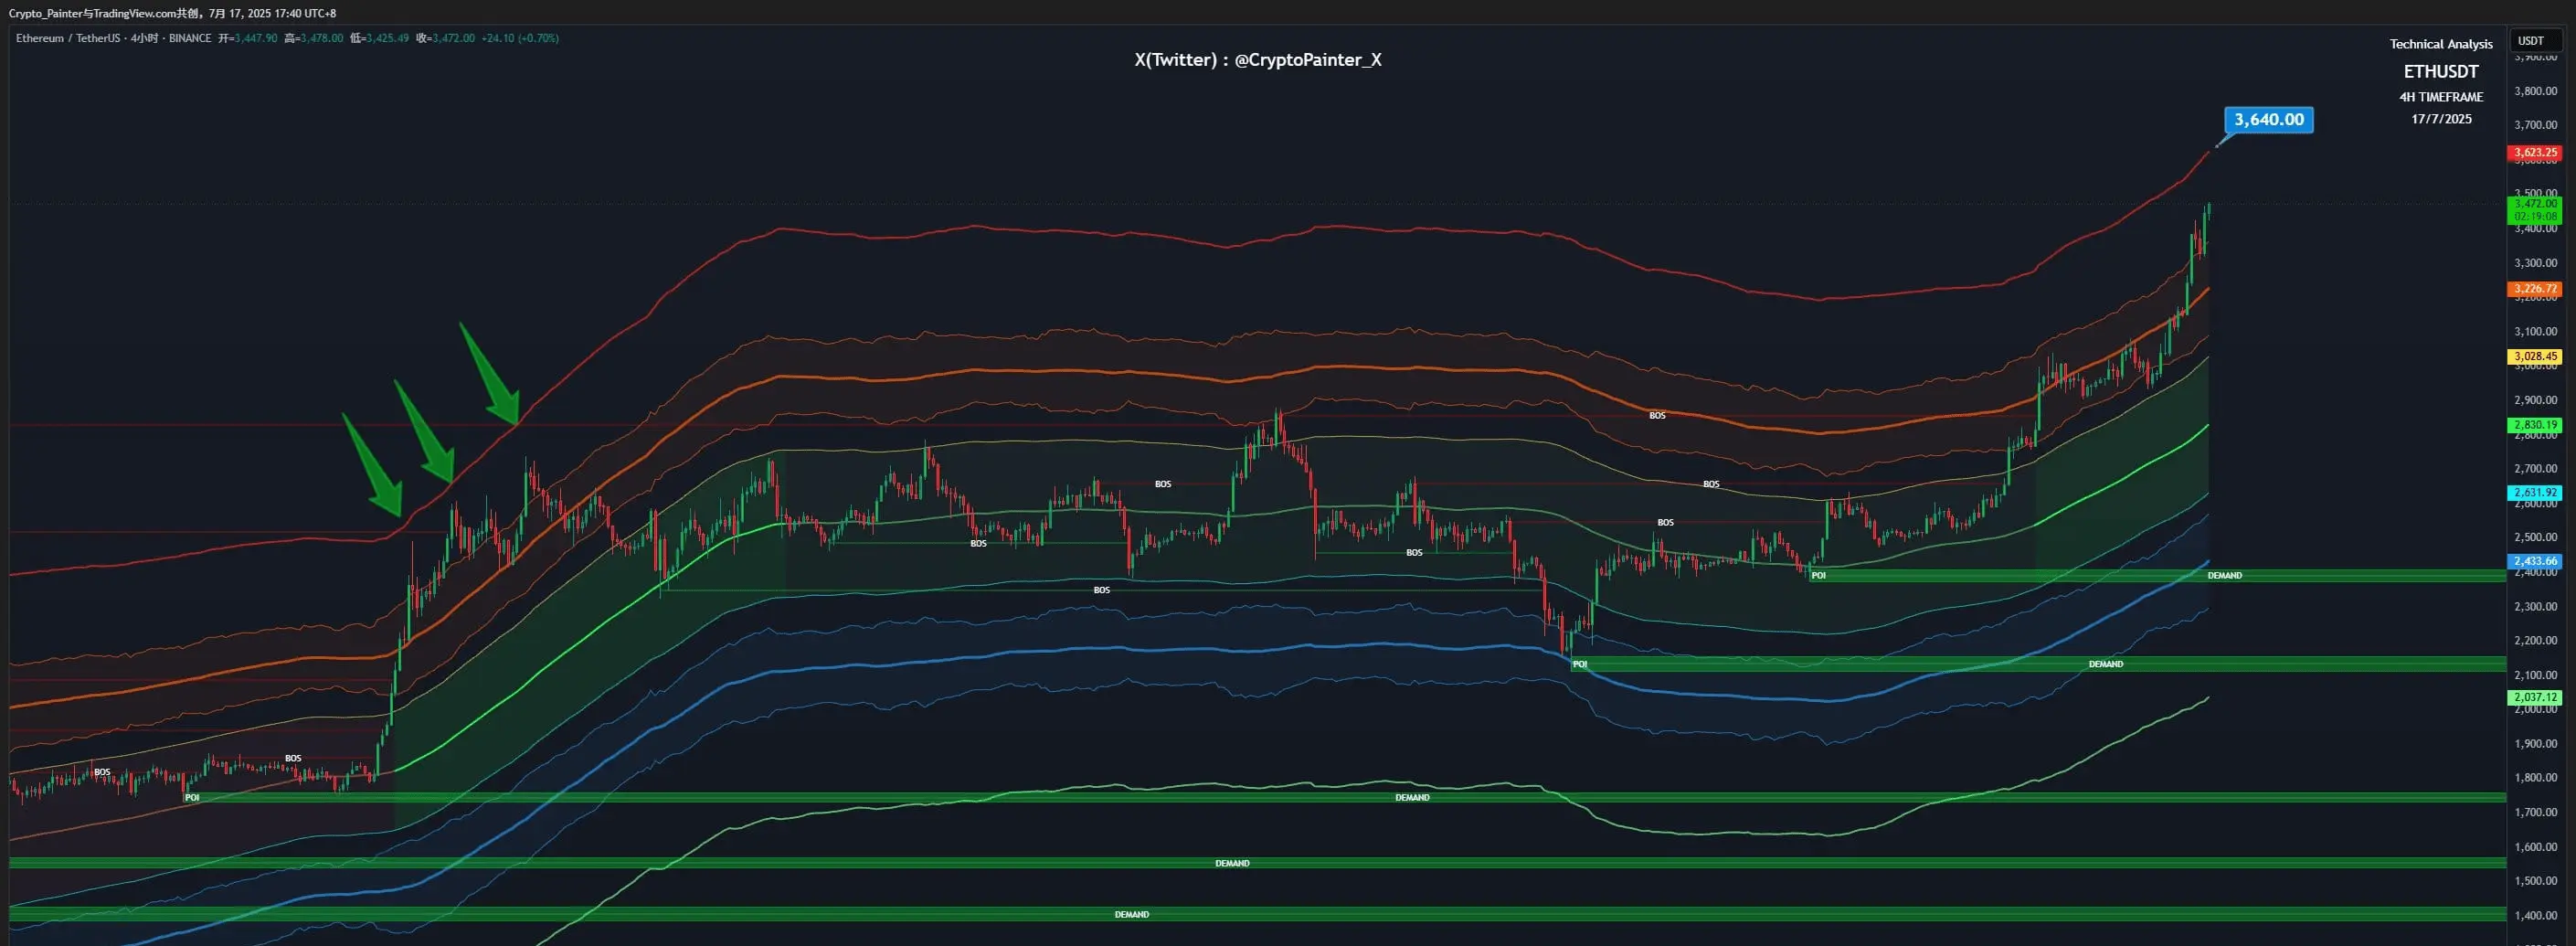Click the 1,400.00 axis tick
2576x946 pixels.
click(2535, 915)
